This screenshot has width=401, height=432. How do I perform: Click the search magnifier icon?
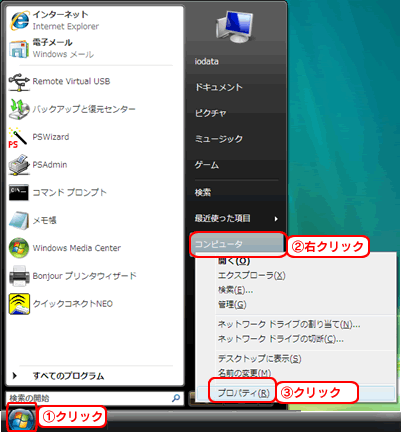pyautogui.click(x=176, y=398)
